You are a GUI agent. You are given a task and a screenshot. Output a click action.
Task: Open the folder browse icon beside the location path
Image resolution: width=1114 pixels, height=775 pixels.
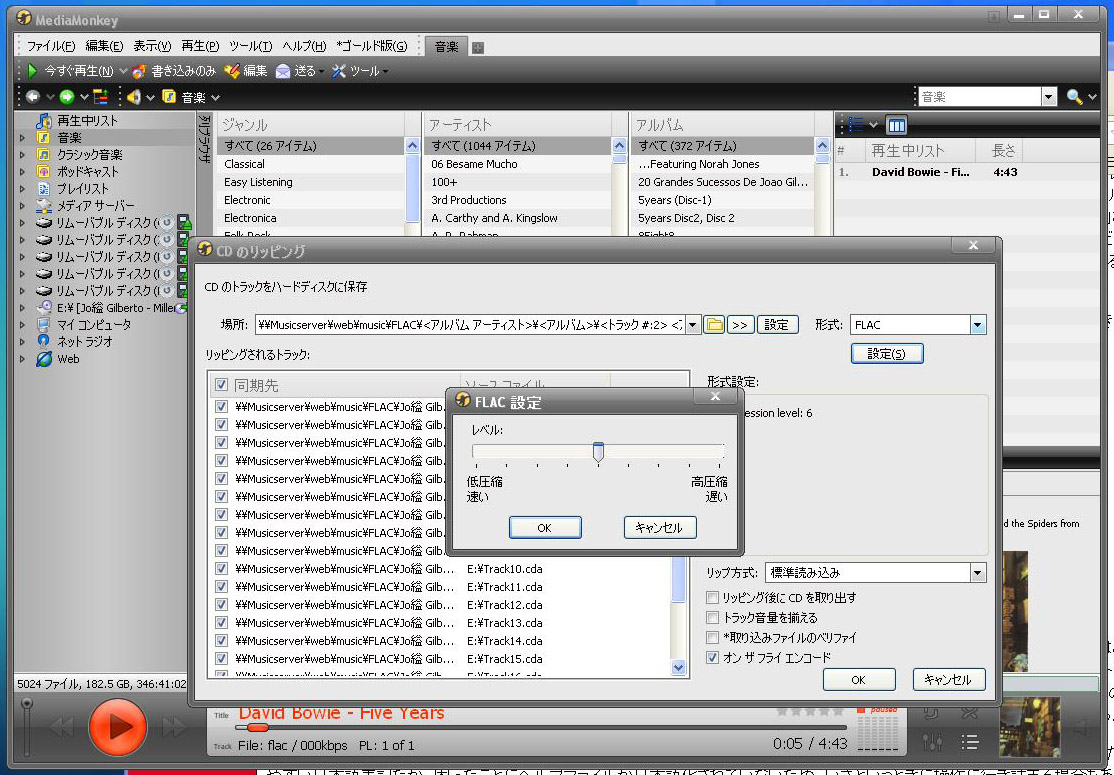[x=714, y=325]
